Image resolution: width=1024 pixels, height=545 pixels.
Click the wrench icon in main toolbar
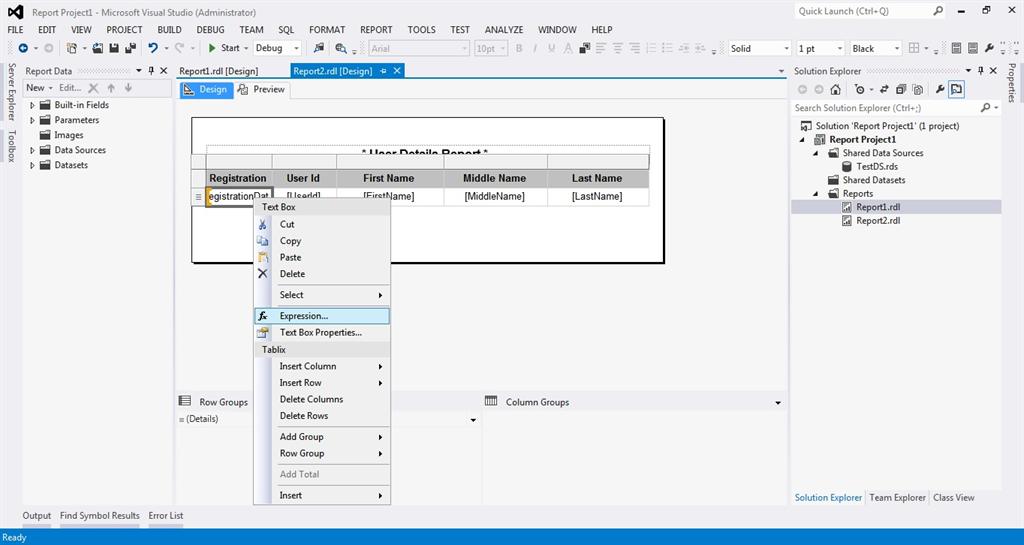(x=989, y=48)
